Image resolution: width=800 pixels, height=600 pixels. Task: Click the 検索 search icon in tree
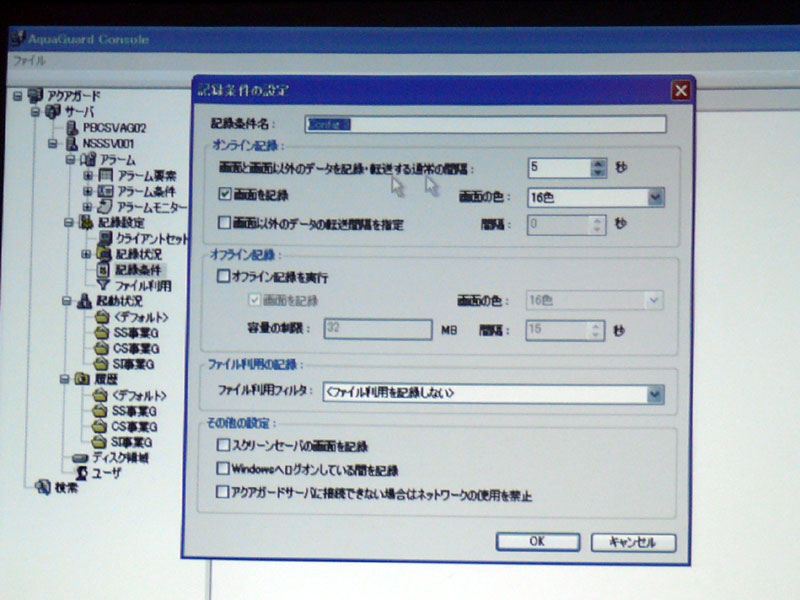[42, 488]
